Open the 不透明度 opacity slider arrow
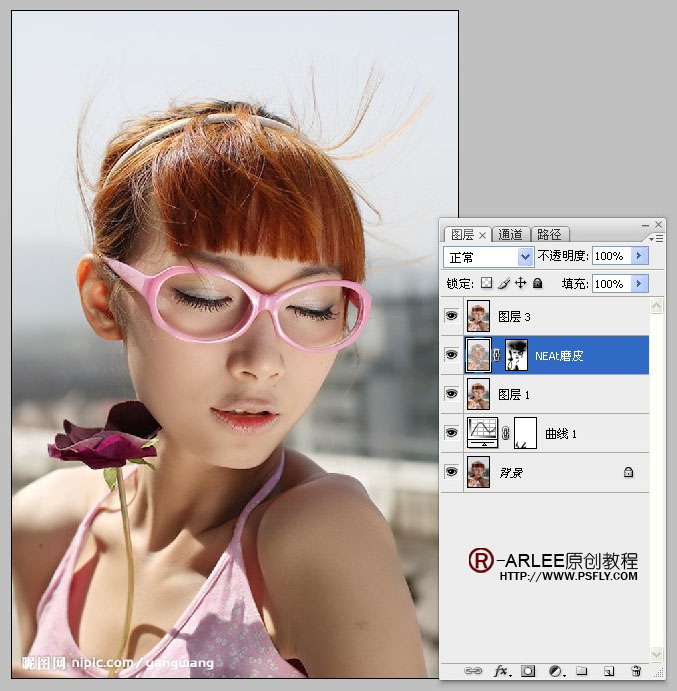Viewport: 677px width, 691px height. [x=640, y=256]
